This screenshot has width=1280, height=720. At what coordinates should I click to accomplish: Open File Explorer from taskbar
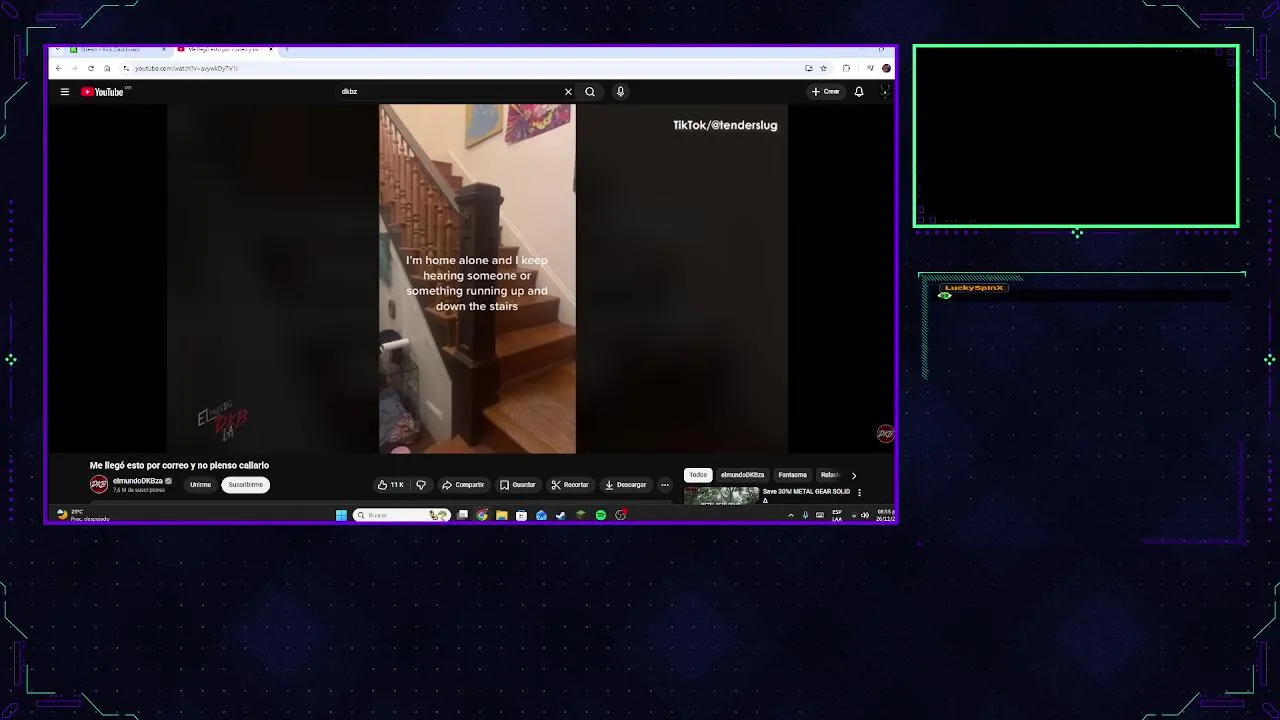502,515
